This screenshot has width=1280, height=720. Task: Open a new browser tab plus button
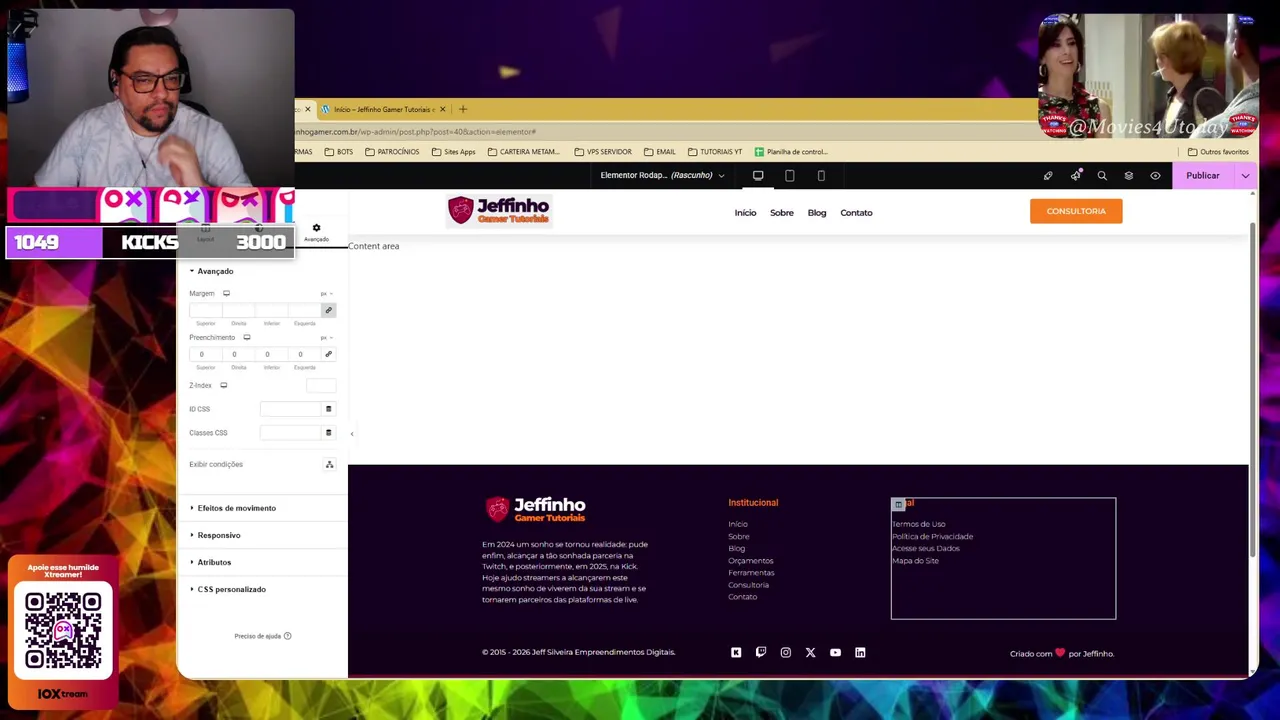(x=462, y=109)
